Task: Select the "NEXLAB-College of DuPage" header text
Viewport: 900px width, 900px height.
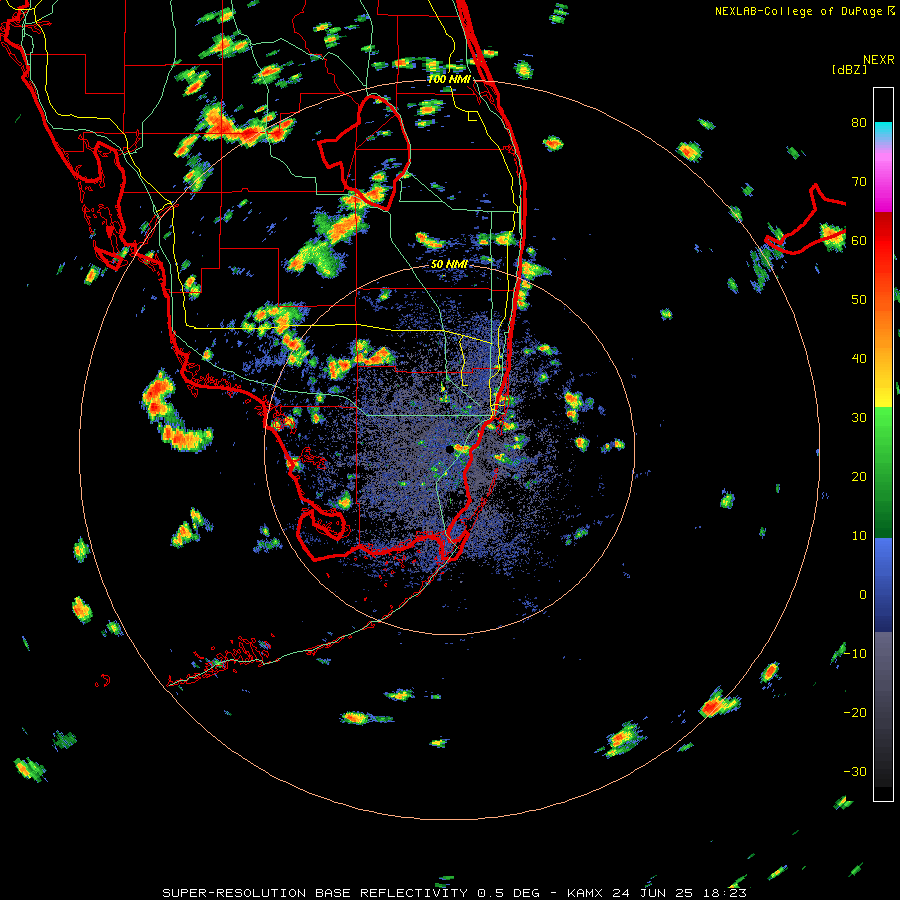Action: tap(798, 11)
